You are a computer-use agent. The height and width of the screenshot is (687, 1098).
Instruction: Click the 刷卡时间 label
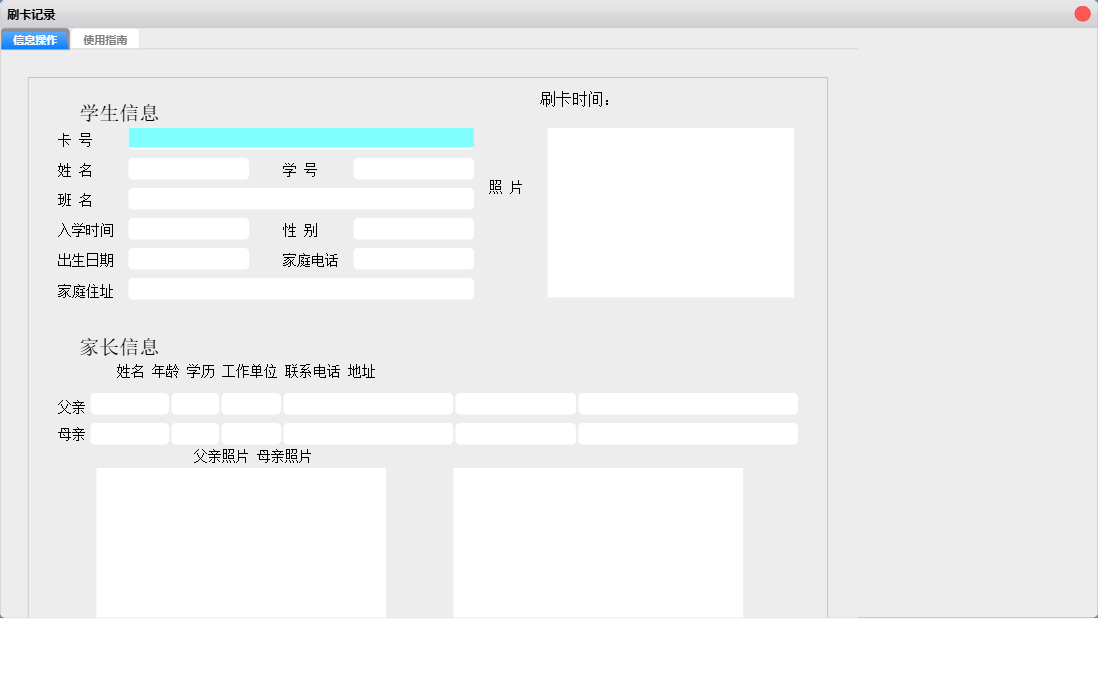575,99
